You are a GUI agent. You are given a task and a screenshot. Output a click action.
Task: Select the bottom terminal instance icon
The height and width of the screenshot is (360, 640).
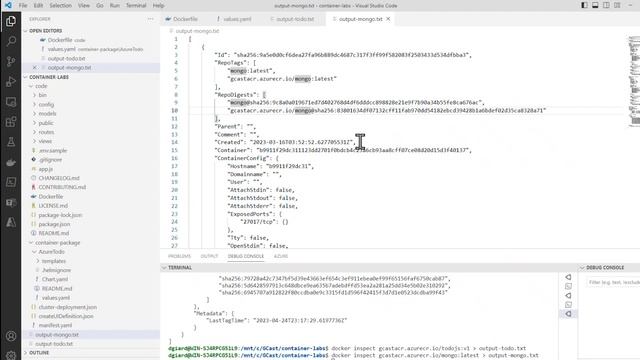point(568,314)
